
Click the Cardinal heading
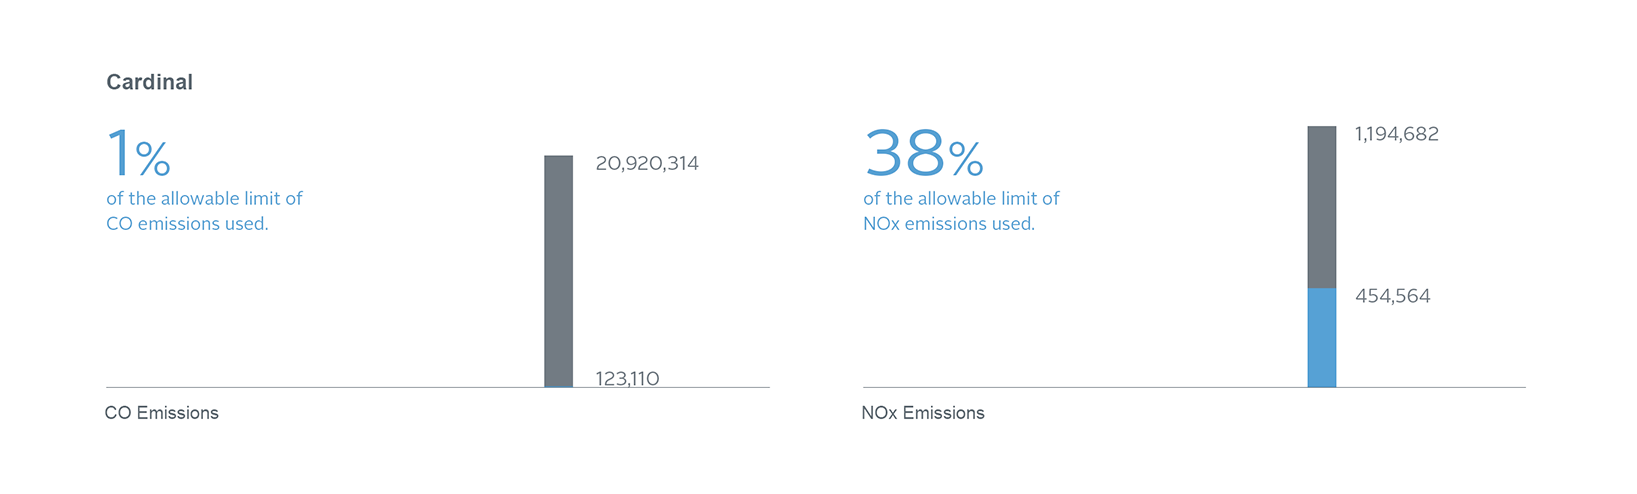coord(149,82)
